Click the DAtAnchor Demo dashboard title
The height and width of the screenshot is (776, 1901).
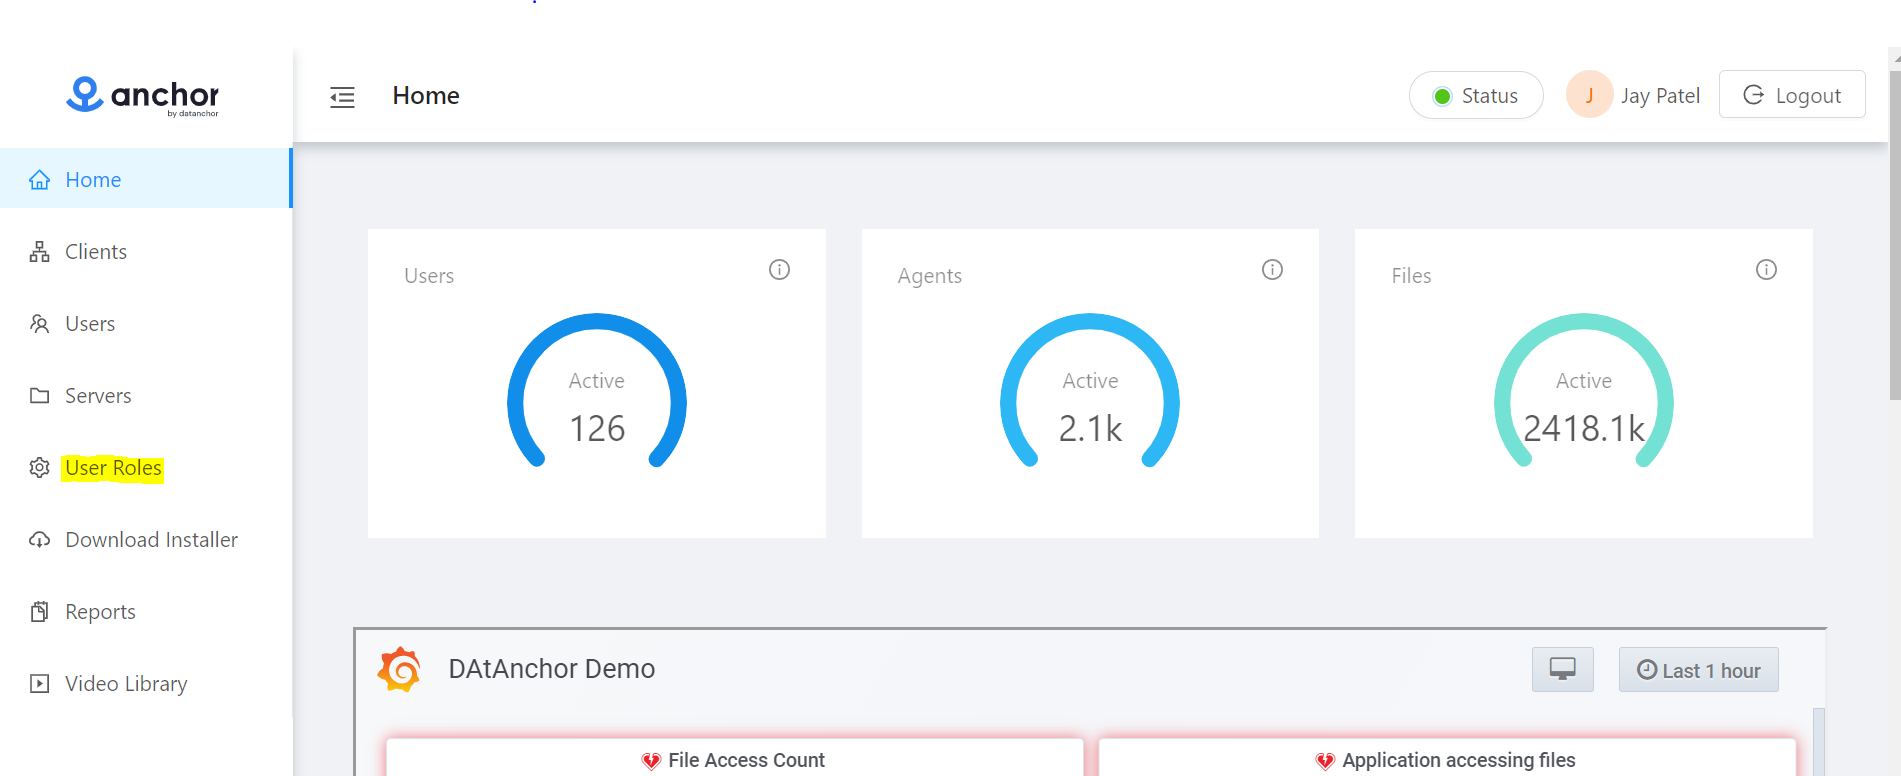coord(551,669)
